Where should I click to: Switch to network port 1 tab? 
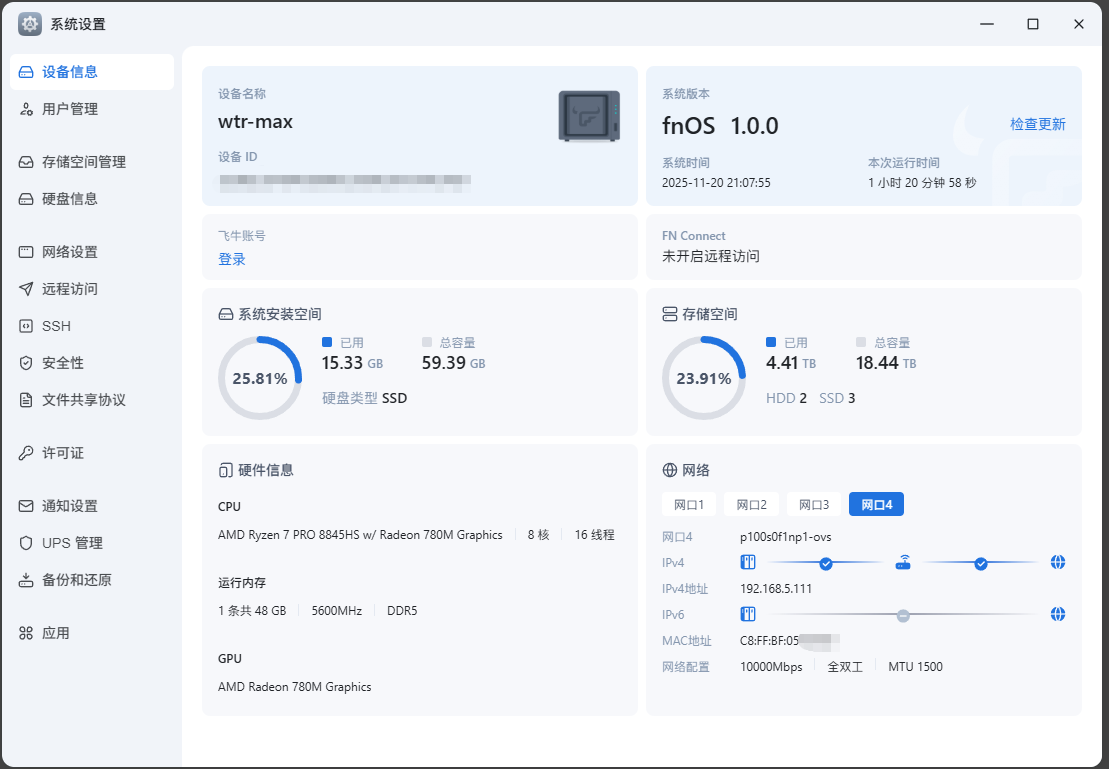pos(689,505)
